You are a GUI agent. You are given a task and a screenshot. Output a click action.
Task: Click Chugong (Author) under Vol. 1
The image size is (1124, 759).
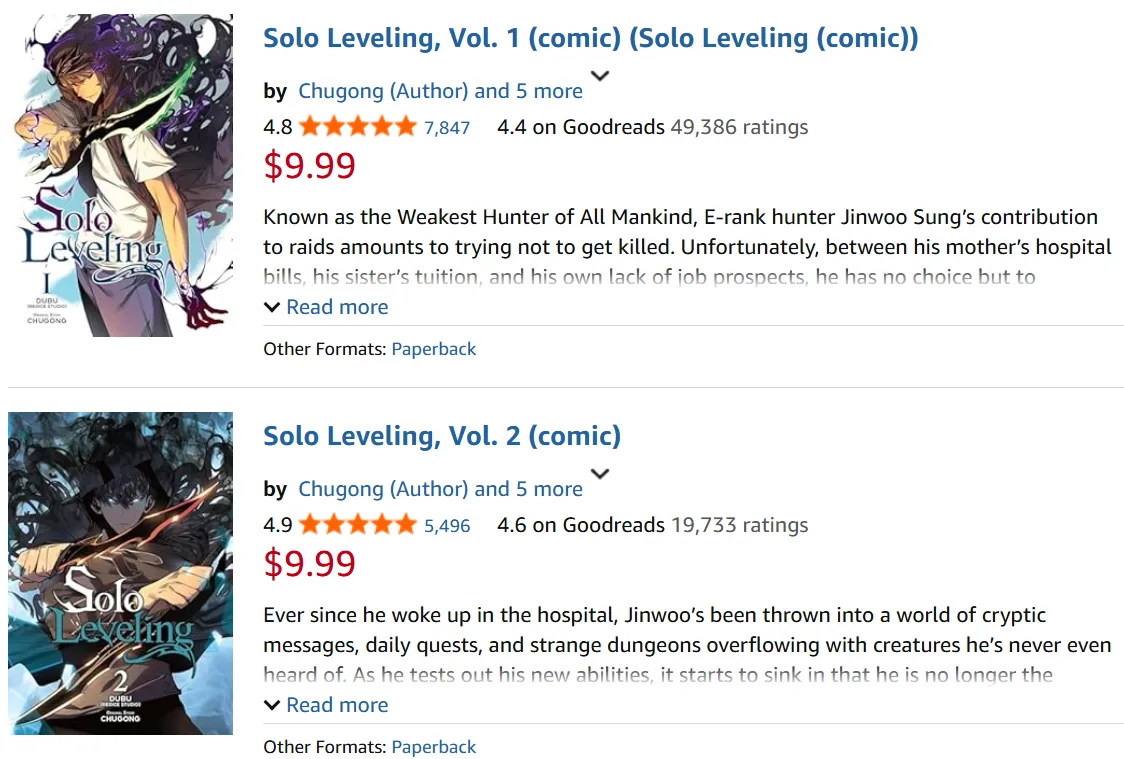coord(383,91)
